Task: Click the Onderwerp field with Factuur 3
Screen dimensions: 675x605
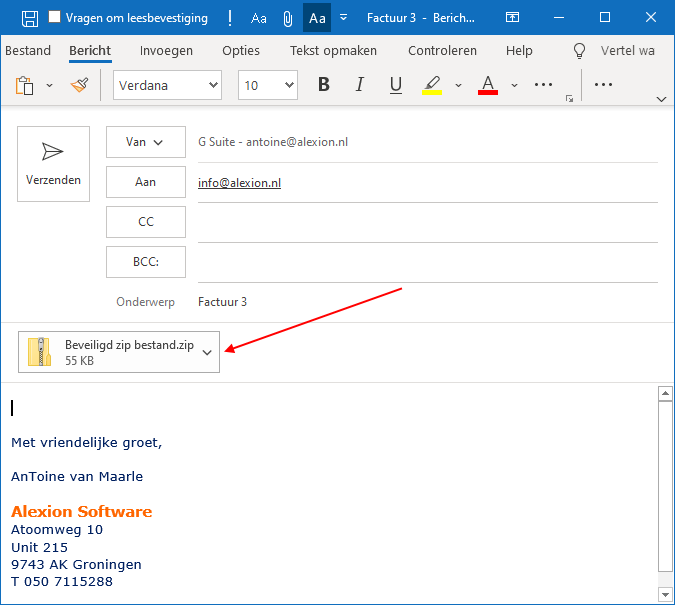Action: click(x=427, y=302)
